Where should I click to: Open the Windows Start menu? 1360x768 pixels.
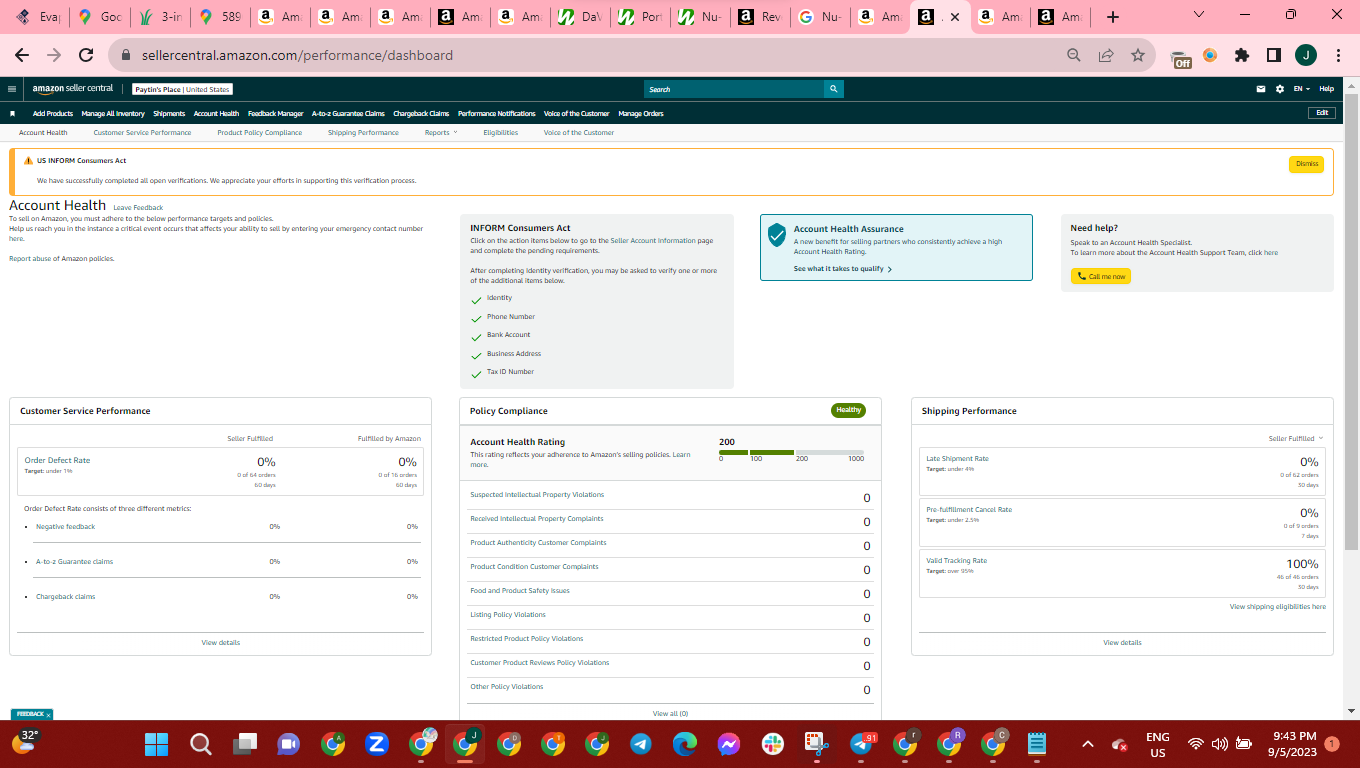tap(156, 744)
